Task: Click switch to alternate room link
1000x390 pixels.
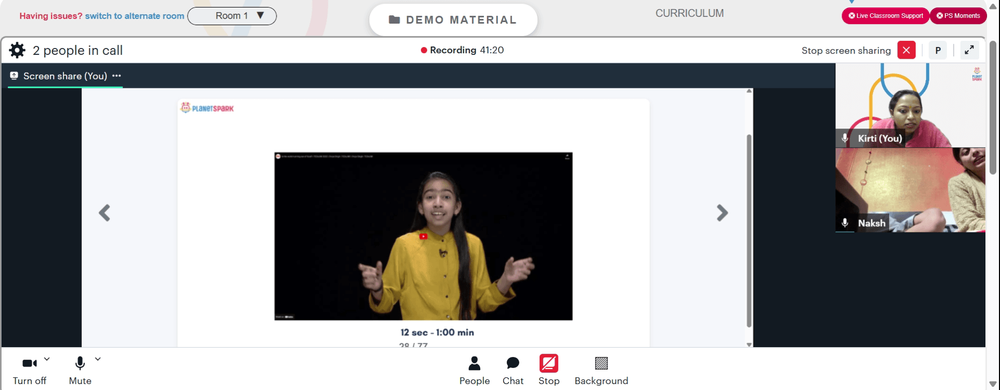Action: 135,16
